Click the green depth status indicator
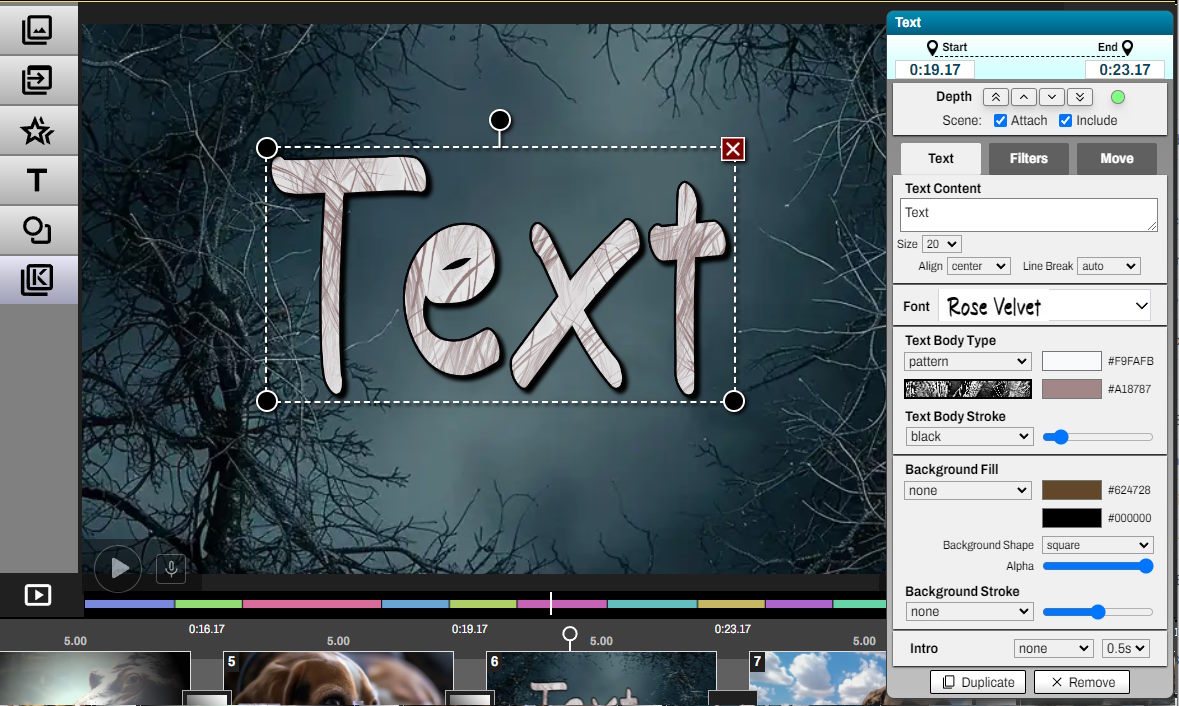This screenshot has height=706, width=1179. [1118, 97]
